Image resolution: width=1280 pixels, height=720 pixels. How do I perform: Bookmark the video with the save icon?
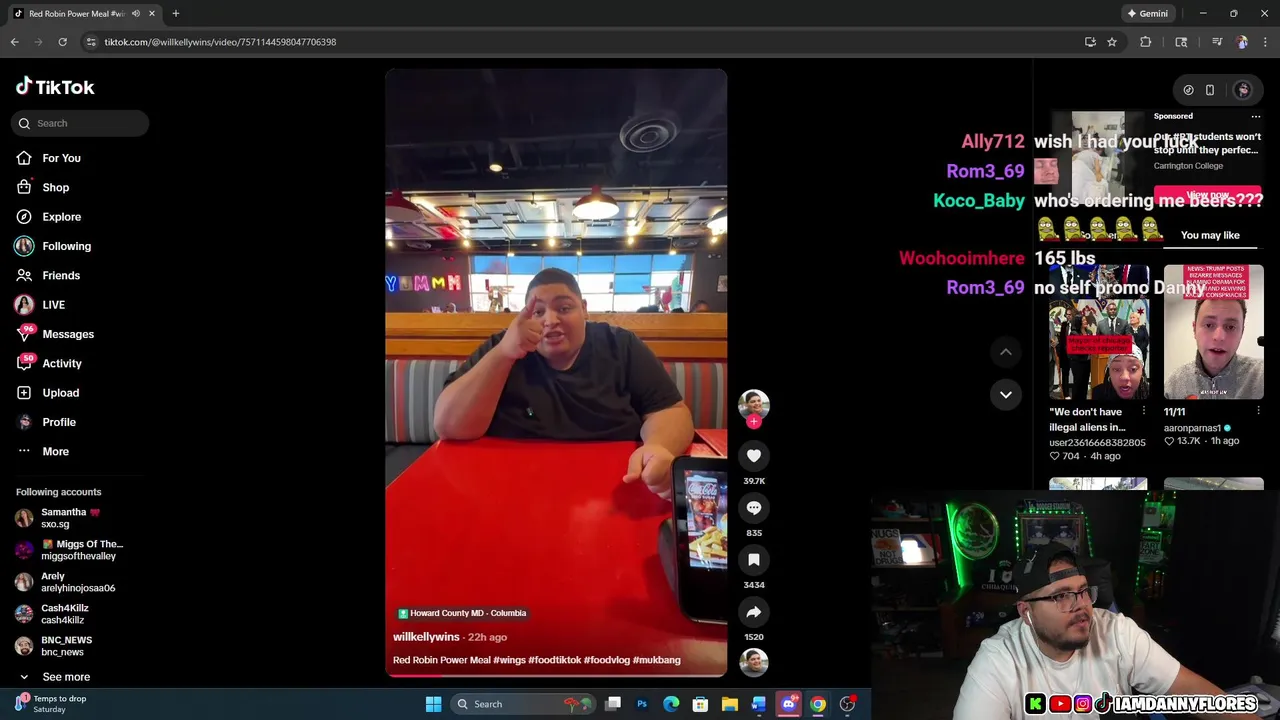754,560
